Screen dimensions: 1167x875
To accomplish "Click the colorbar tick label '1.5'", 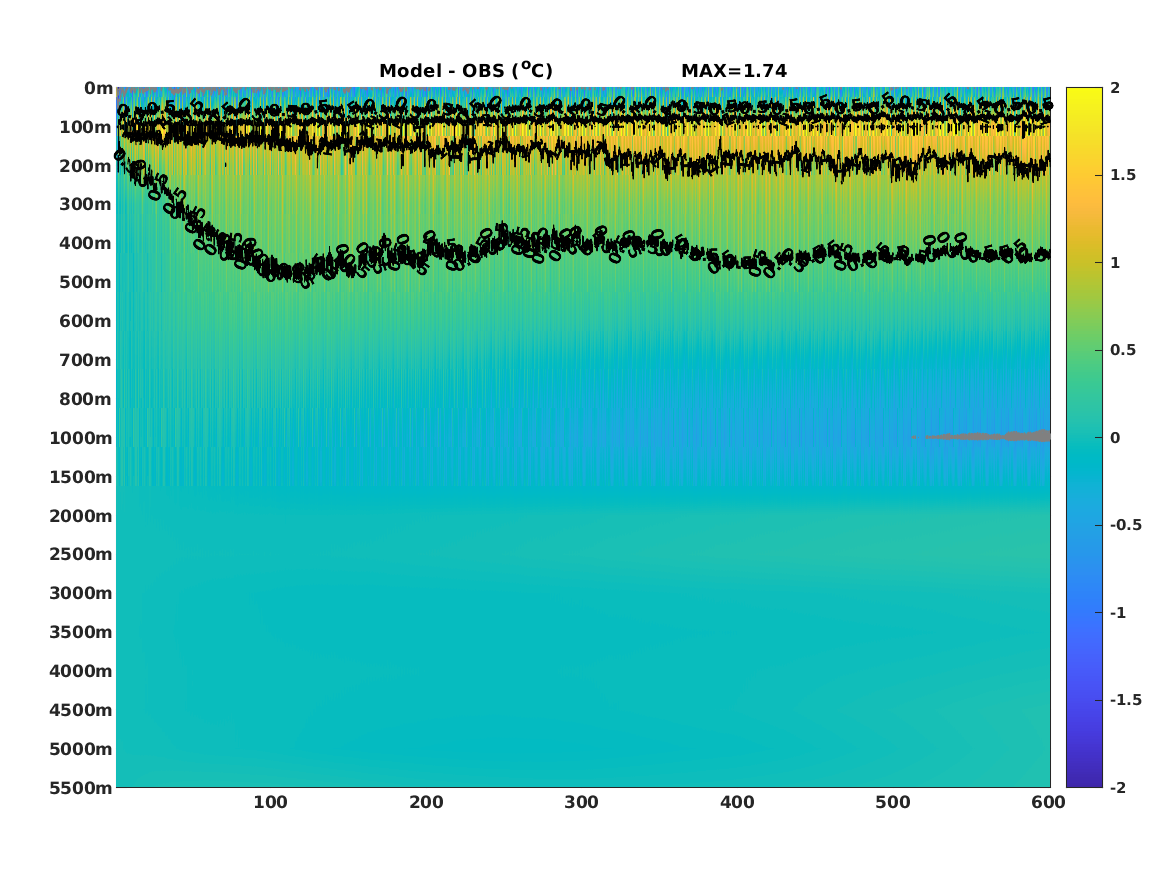I will (x=1123, y=175).
